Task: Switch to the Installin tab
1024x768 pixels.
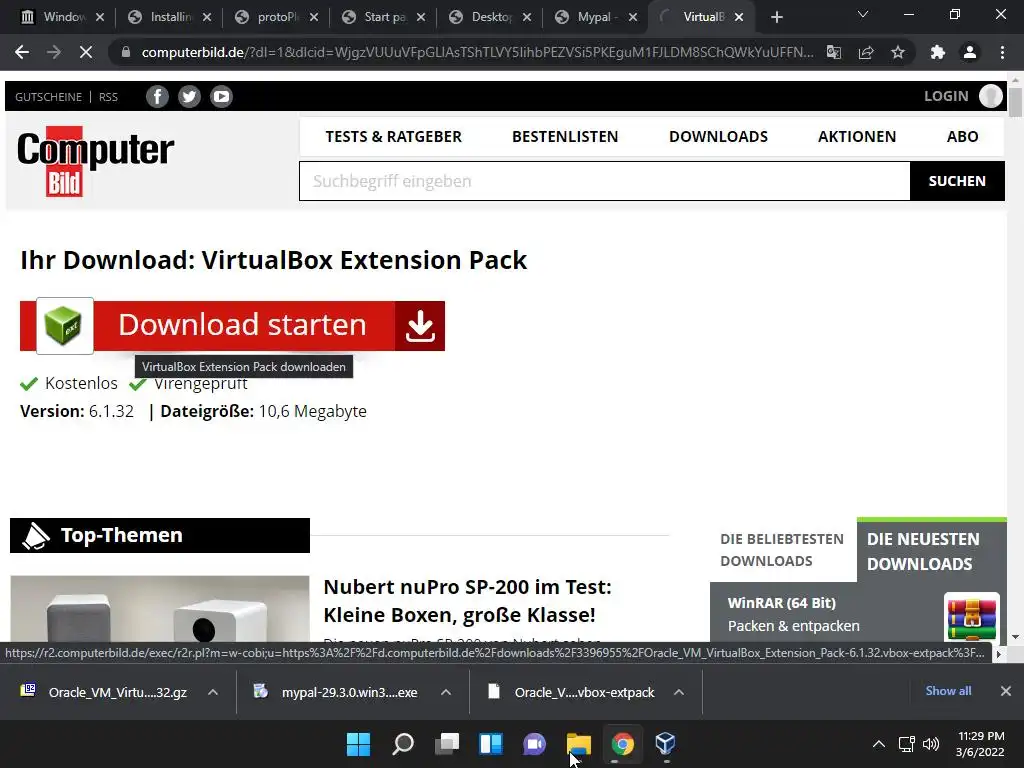Action: (169, 17)
